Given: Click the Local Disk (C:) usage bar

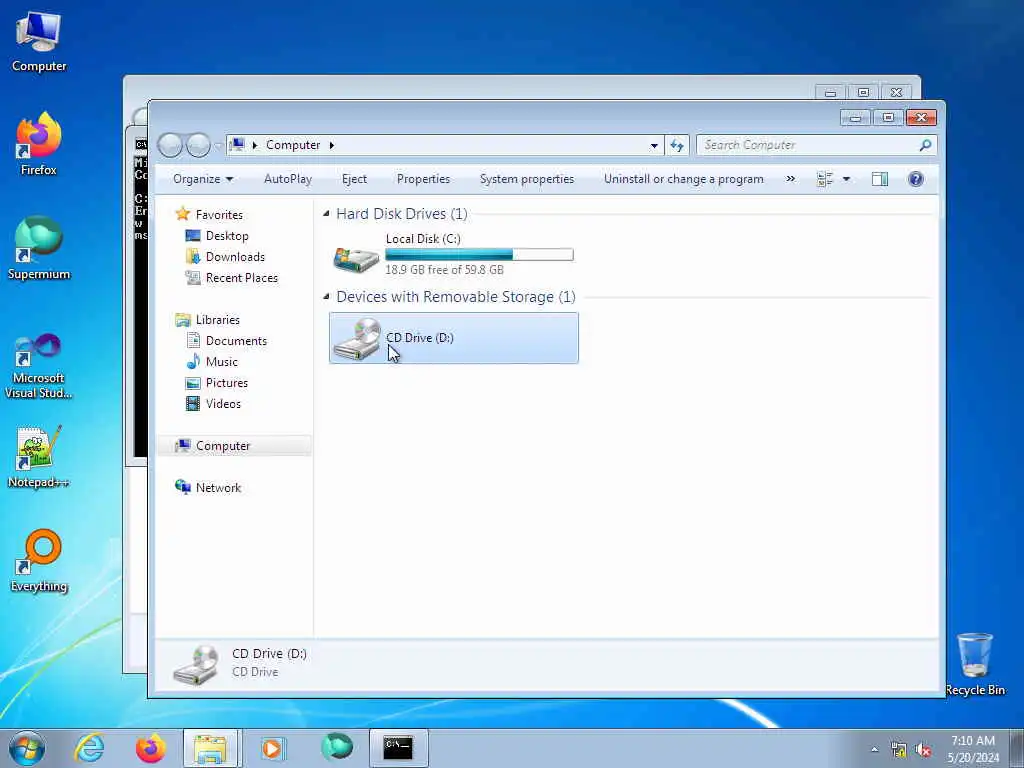Looking at the screenshot, I should (479, 255).
